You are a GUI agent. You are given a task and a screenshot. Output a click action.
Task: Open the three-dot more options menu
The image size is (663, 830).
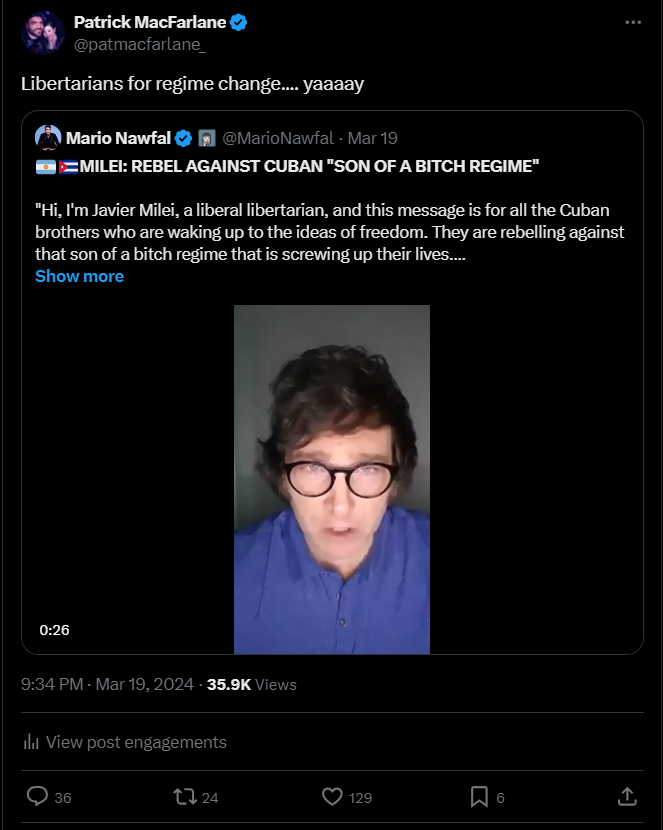[x=632, y=23]
